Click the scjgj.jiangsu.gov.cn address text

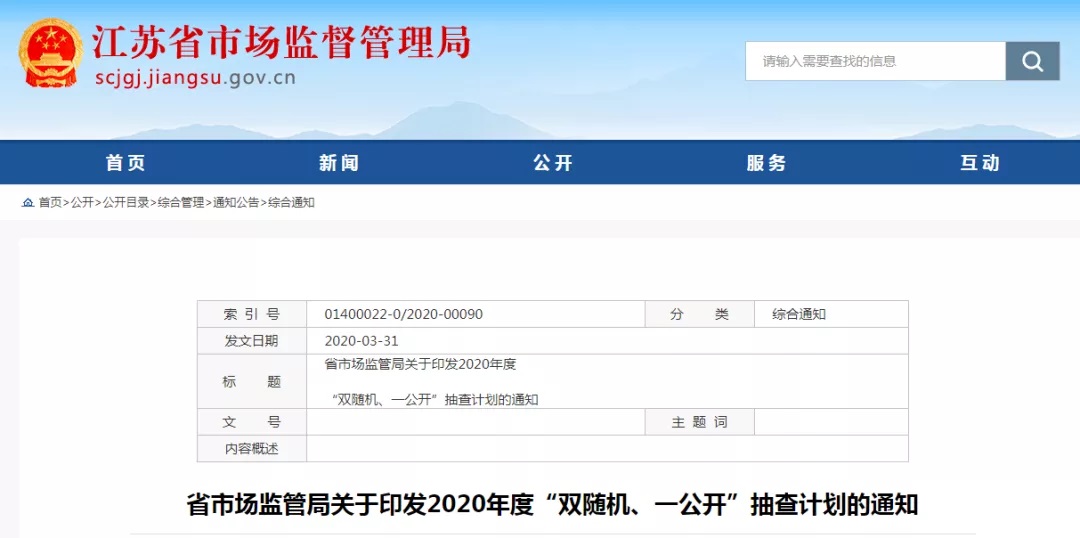click(195, 79)
